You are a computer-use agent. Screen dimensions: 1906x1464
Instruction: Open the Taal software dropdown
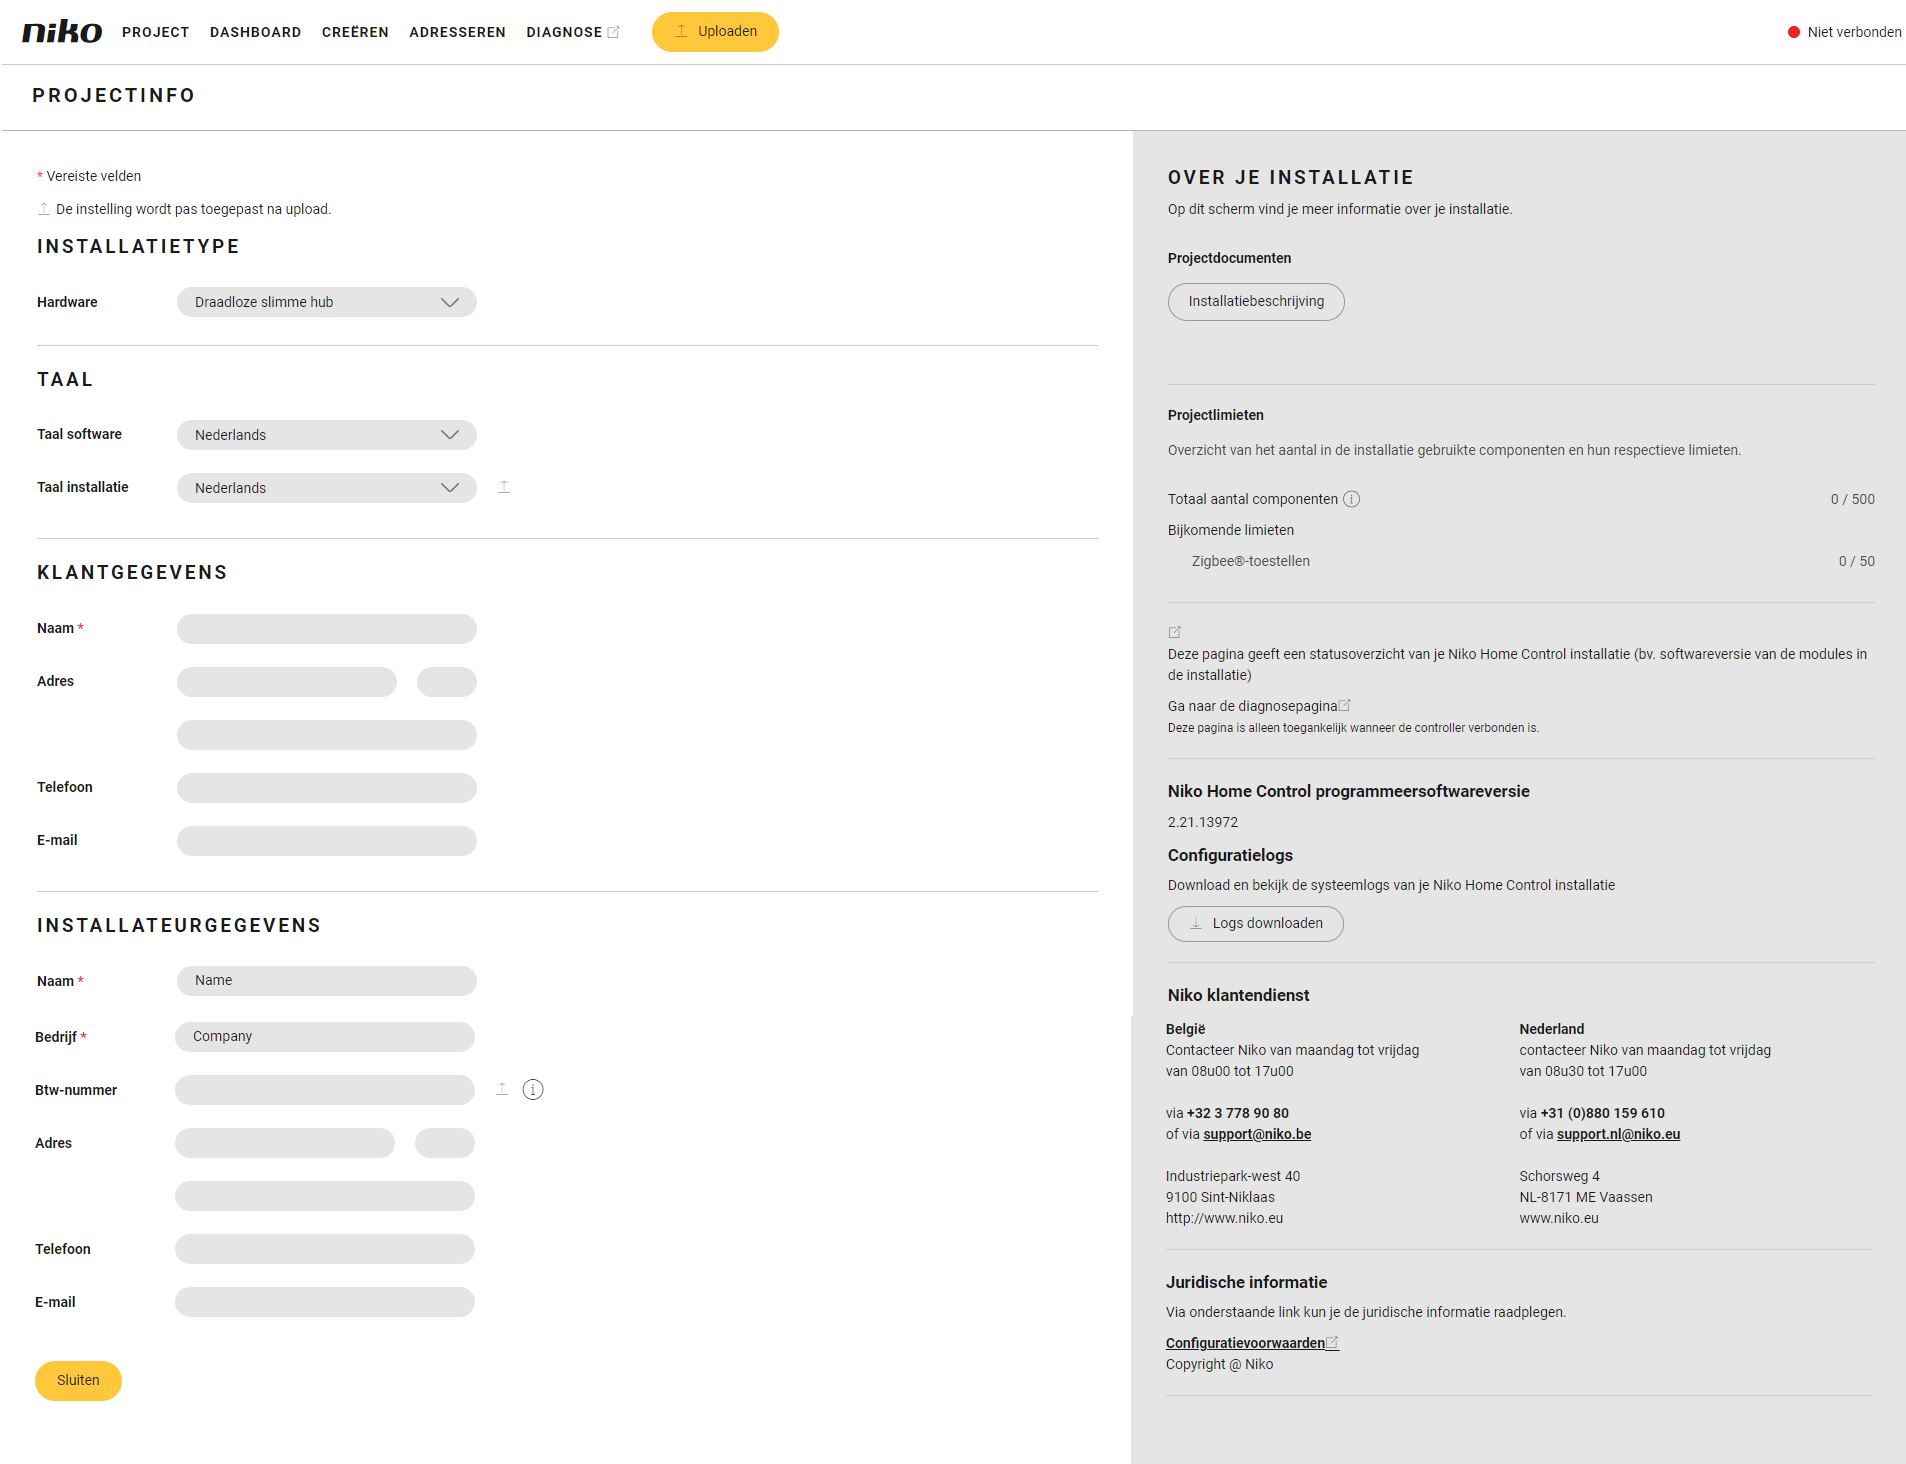click(327, 435)
